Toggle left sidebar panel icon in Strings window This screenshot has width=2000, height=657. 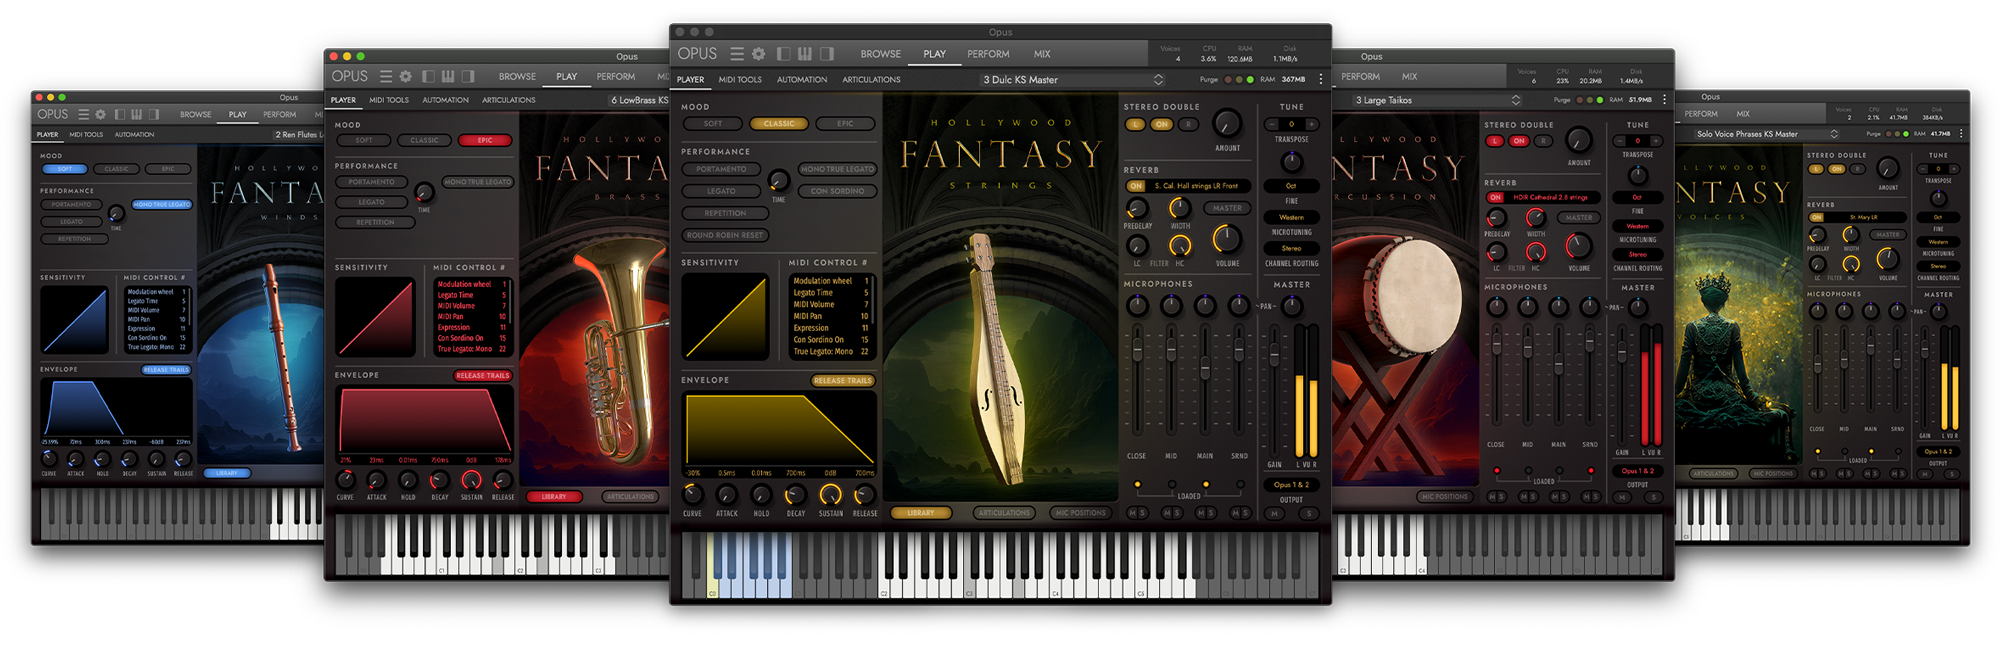coord(783,54)
